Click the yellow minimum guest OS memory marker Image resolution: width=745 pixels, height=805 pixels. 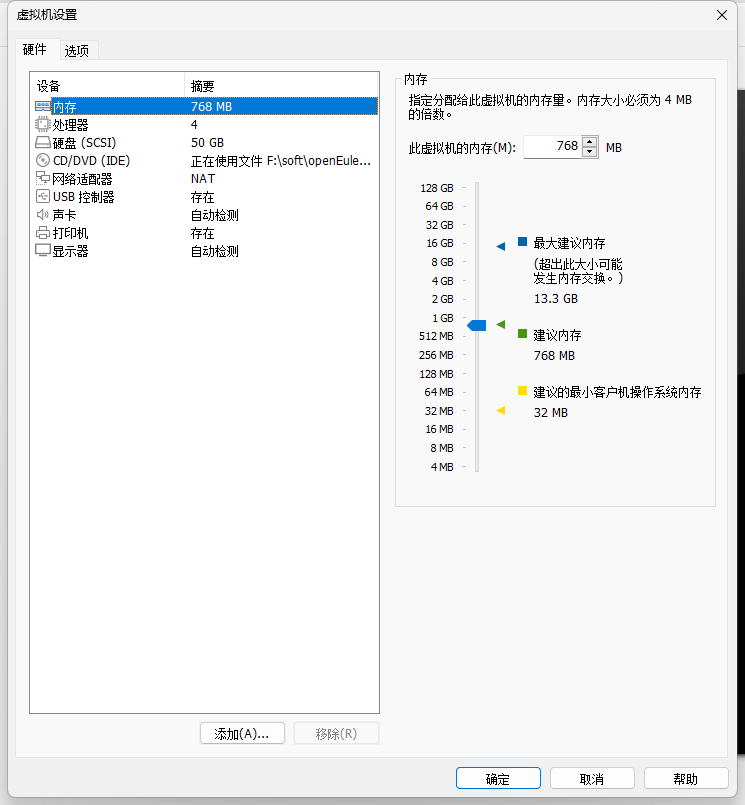[x=501, y=410]
